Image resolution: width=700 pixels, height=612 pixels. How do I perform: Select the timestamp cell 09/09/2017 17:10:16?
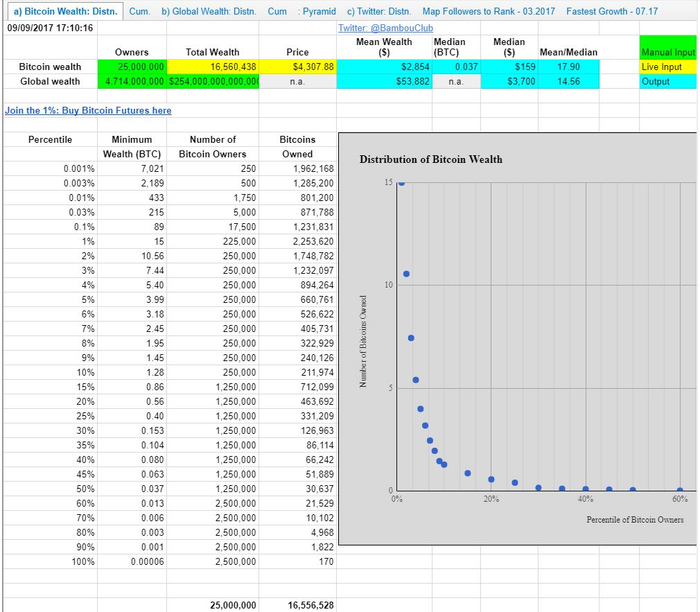(x=50, y=28)
